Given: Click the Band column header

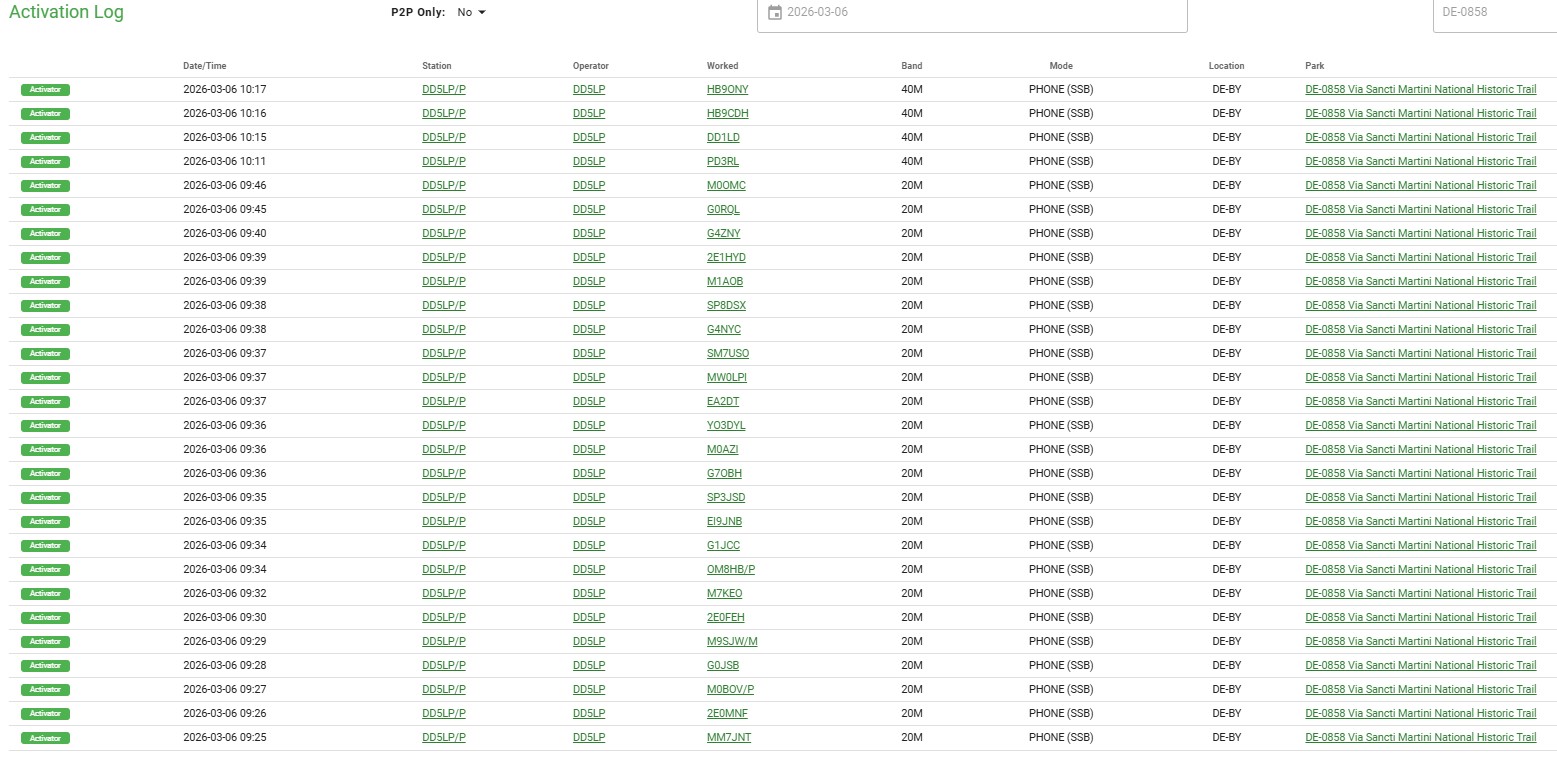Looking at the screenshot, I should [911, 66].
